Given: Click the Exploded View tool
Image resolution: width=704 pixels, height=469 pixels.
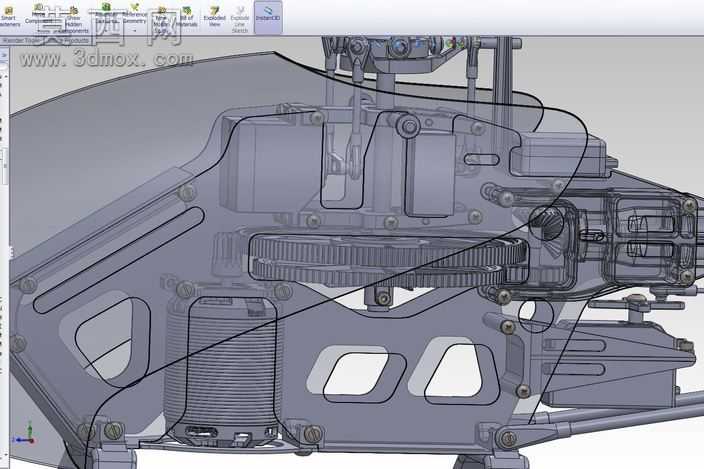Looking at the screenshot, I should pyautogui.click(x=215, y=17).
